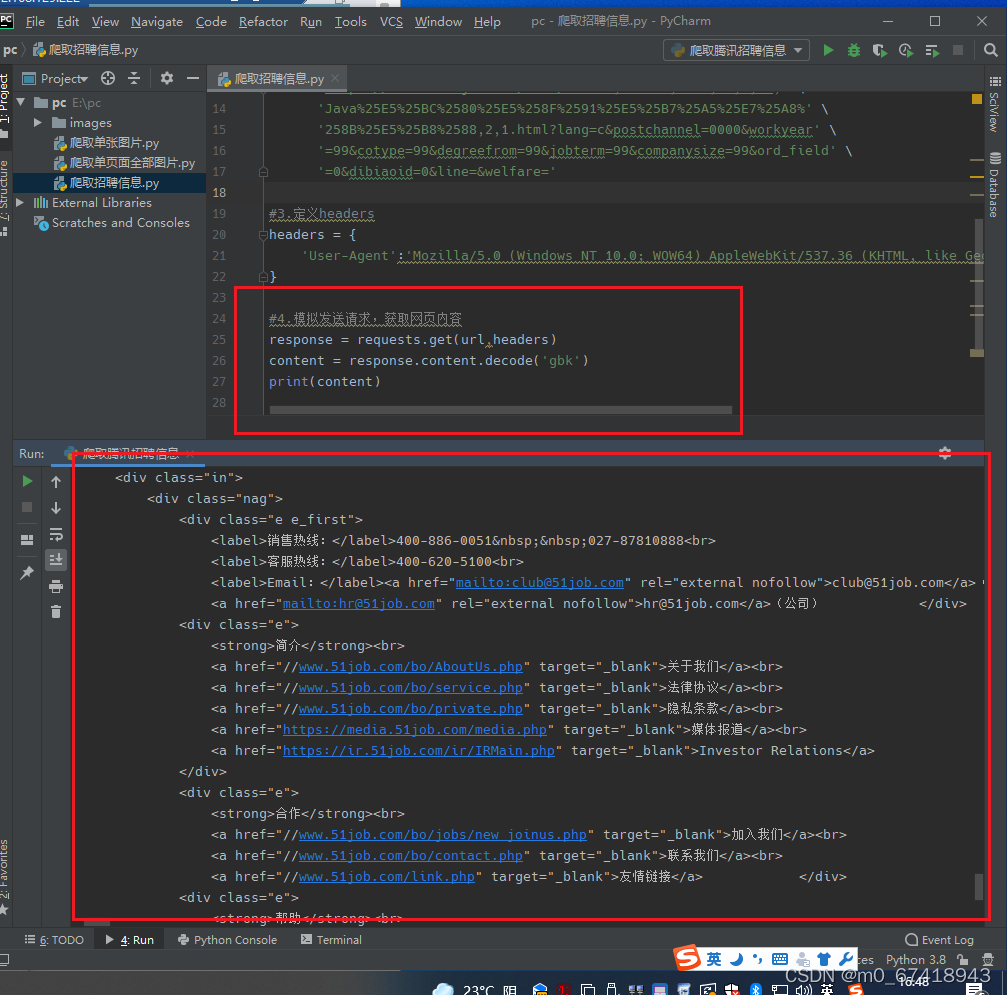
Task: Open the ir.51job.com/ir/IRMain.php link
Action: [x=418, y=750]
